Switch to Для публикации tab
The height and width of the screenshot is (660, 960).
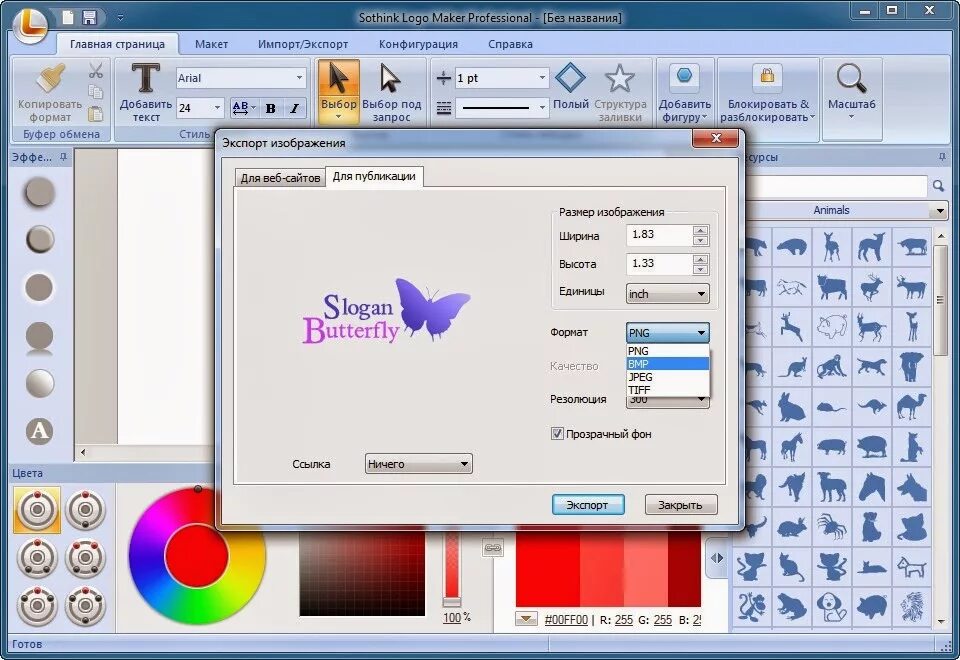(x=374, y=176)
